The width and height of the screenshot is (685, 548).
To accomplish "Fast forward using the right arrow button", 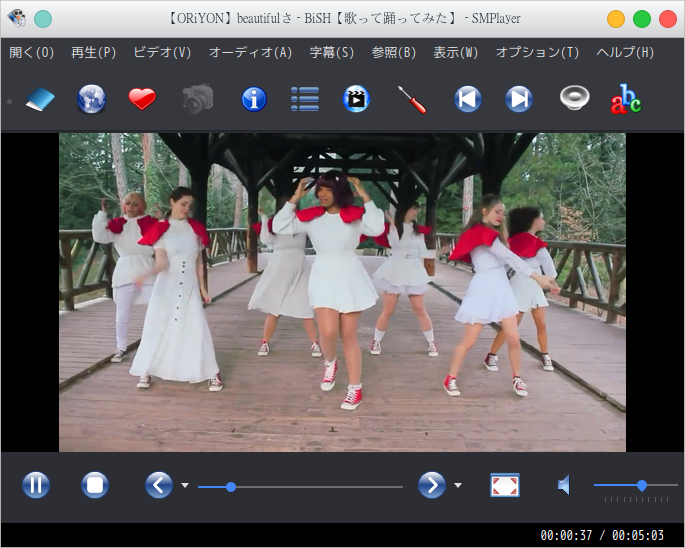I will (x=432, y=485).
